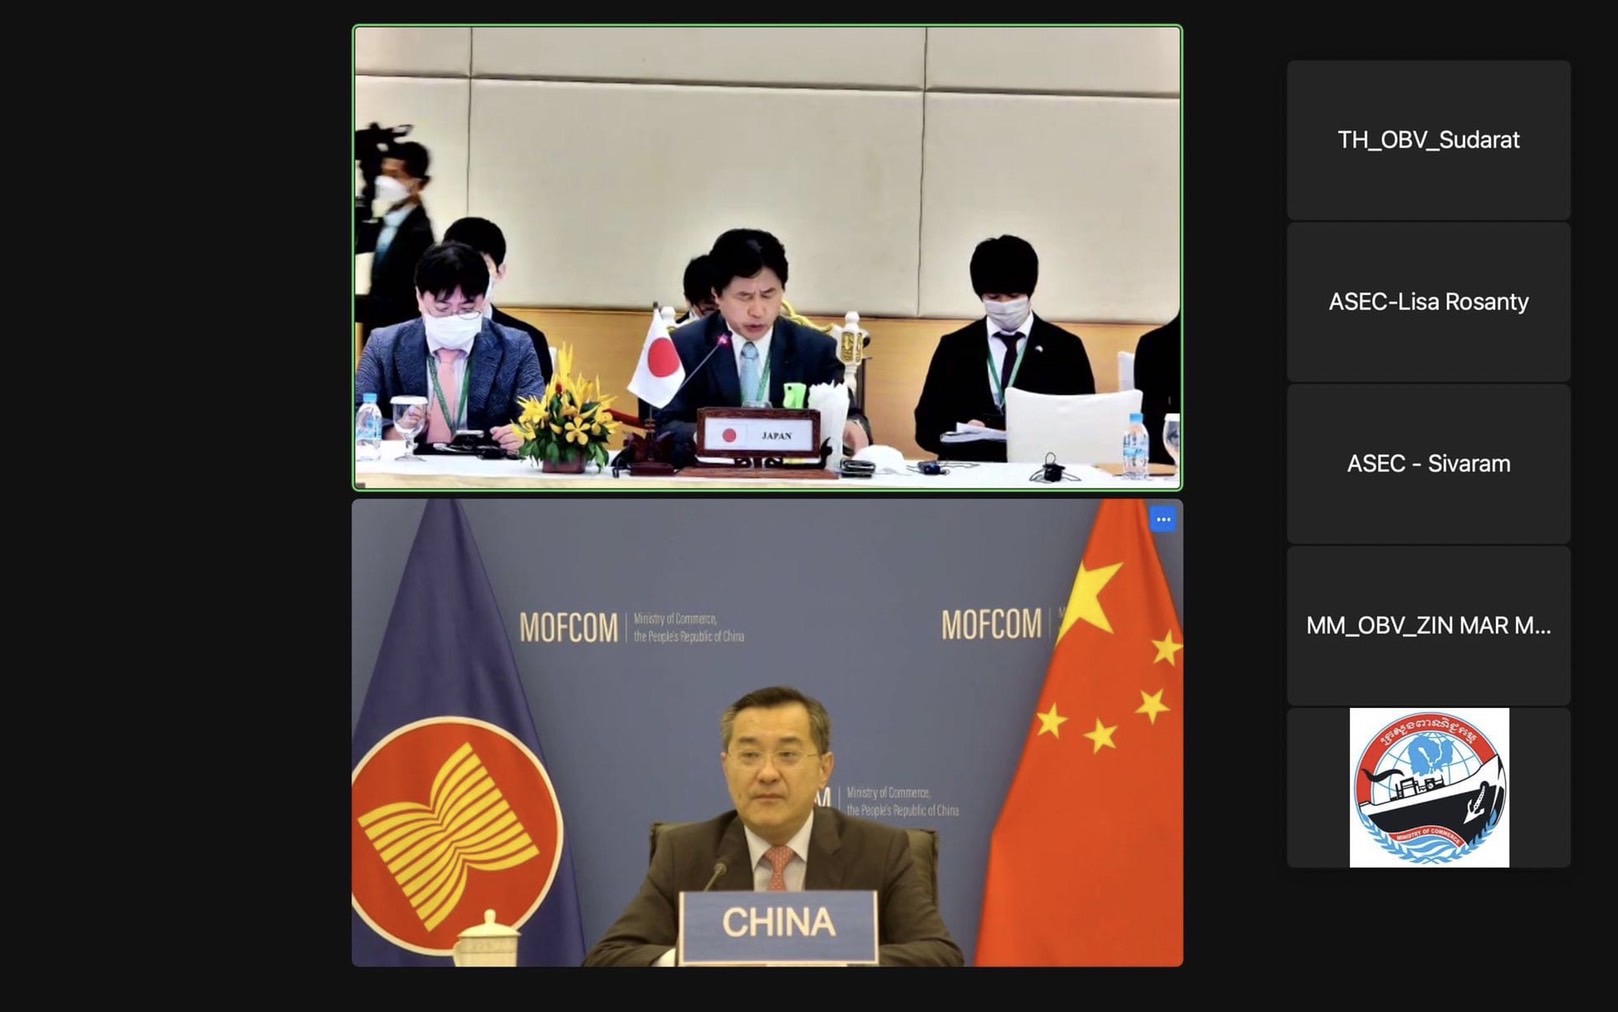This screenshot has height=1012, width=1618.
Task: Click the masked man in the grey jacket
Action: (x=450, y=344)
